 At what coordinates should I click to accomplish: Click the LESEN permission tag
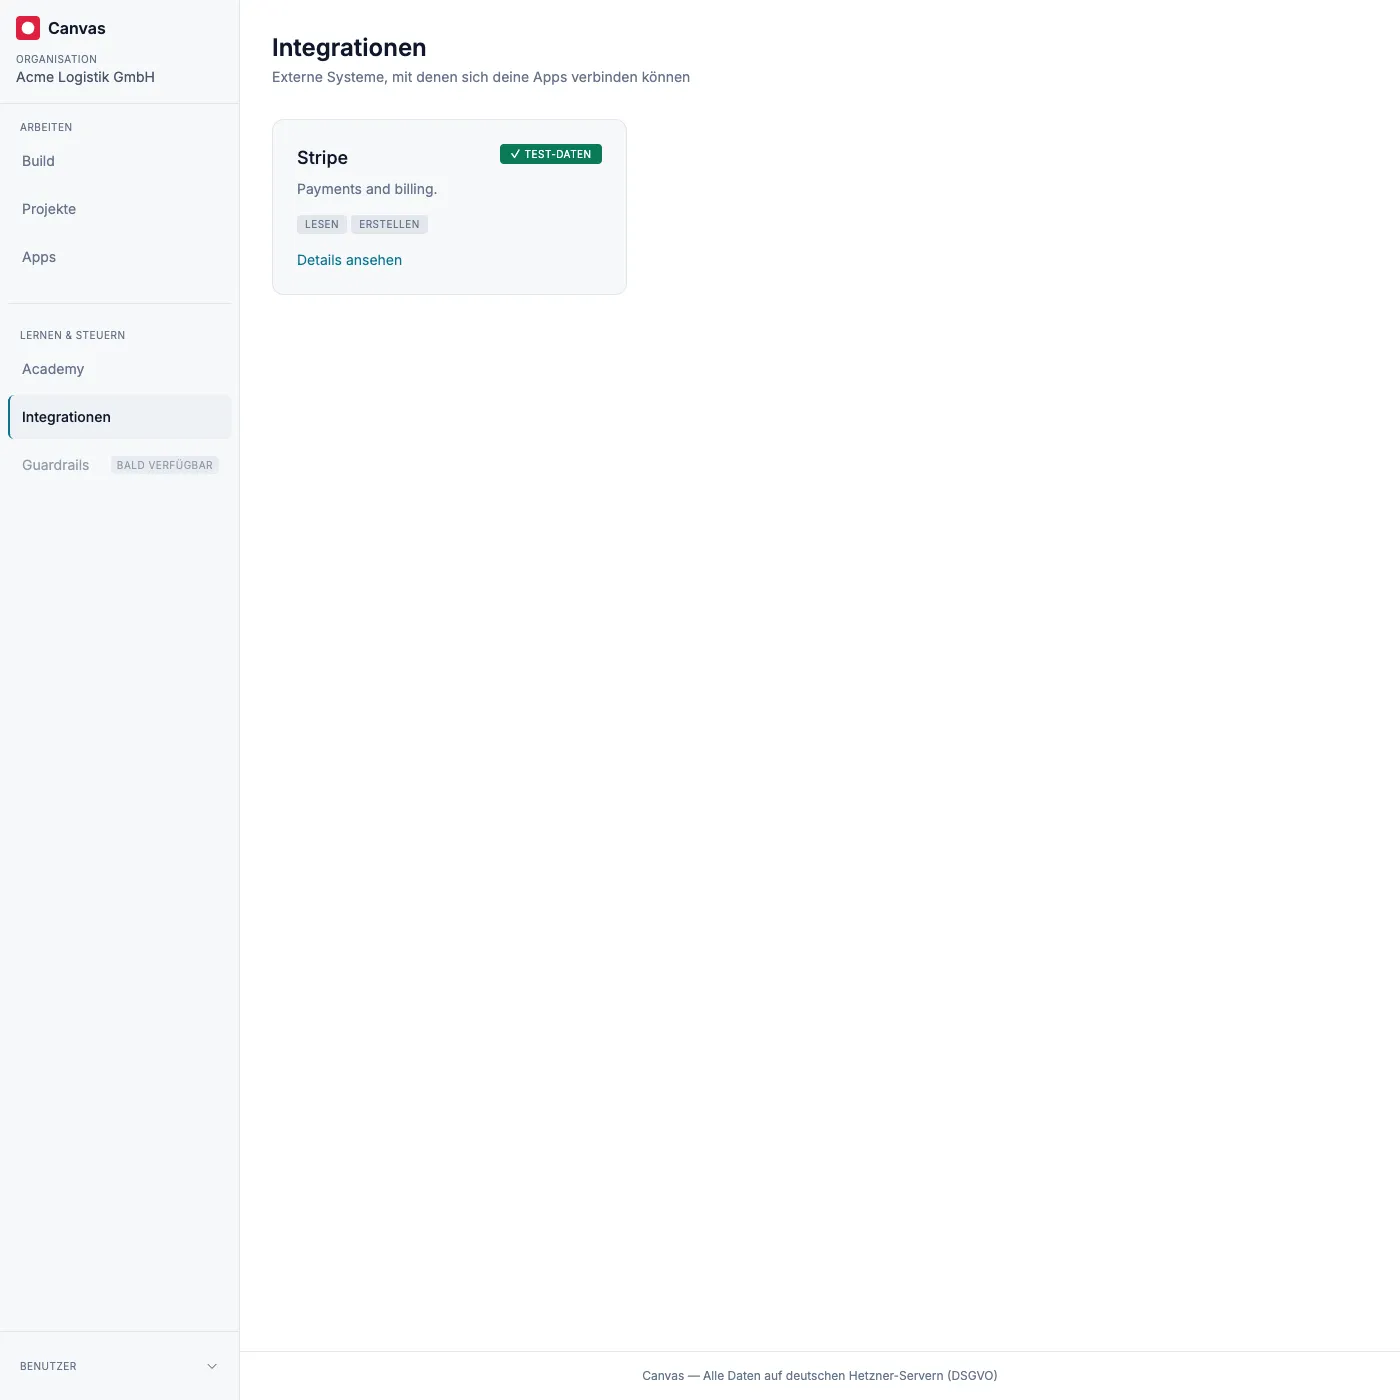(322, 224)
